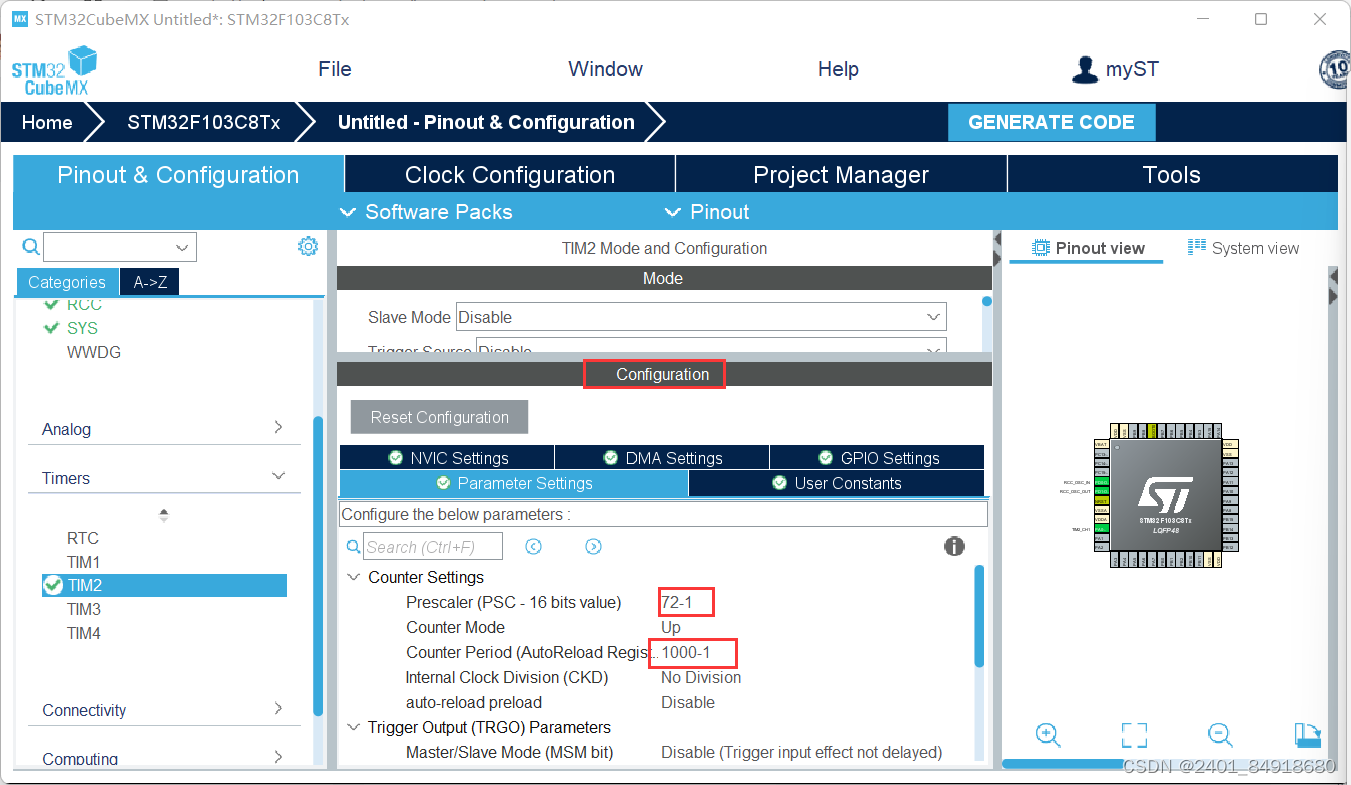This screenshot has width=1351, height=785.
Task: Select the Pinout view tab
Action: tap(1088, 248)
